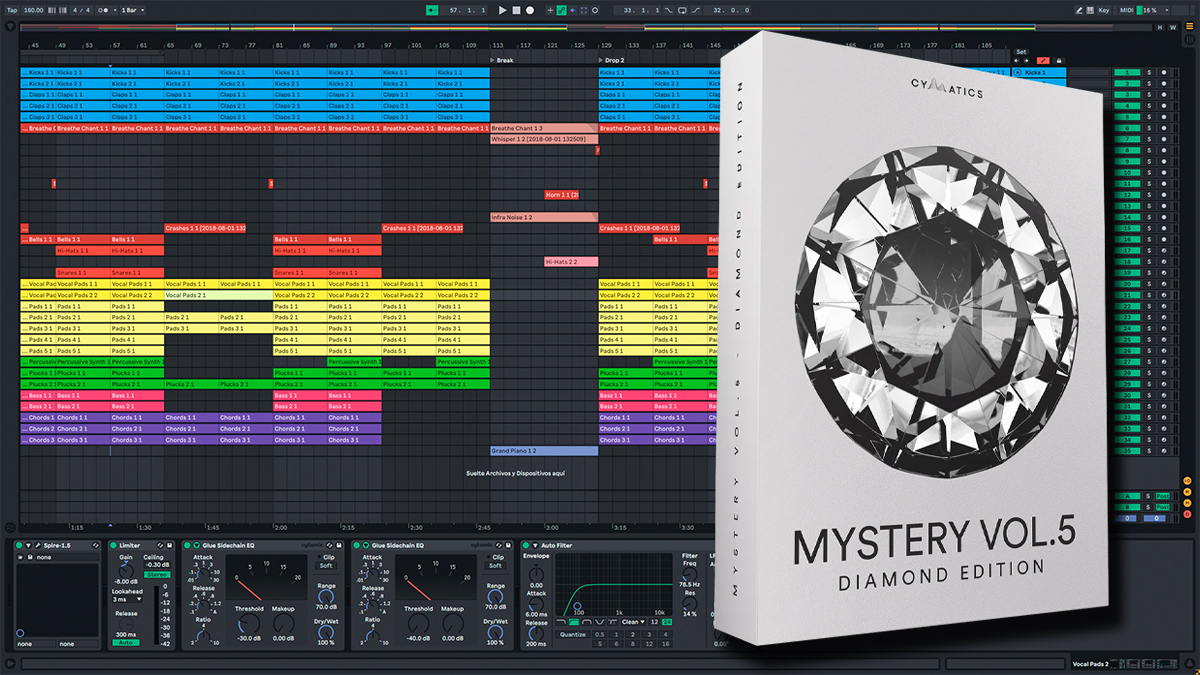Click the 160.00 tempo field

click(x=34, y=10)
